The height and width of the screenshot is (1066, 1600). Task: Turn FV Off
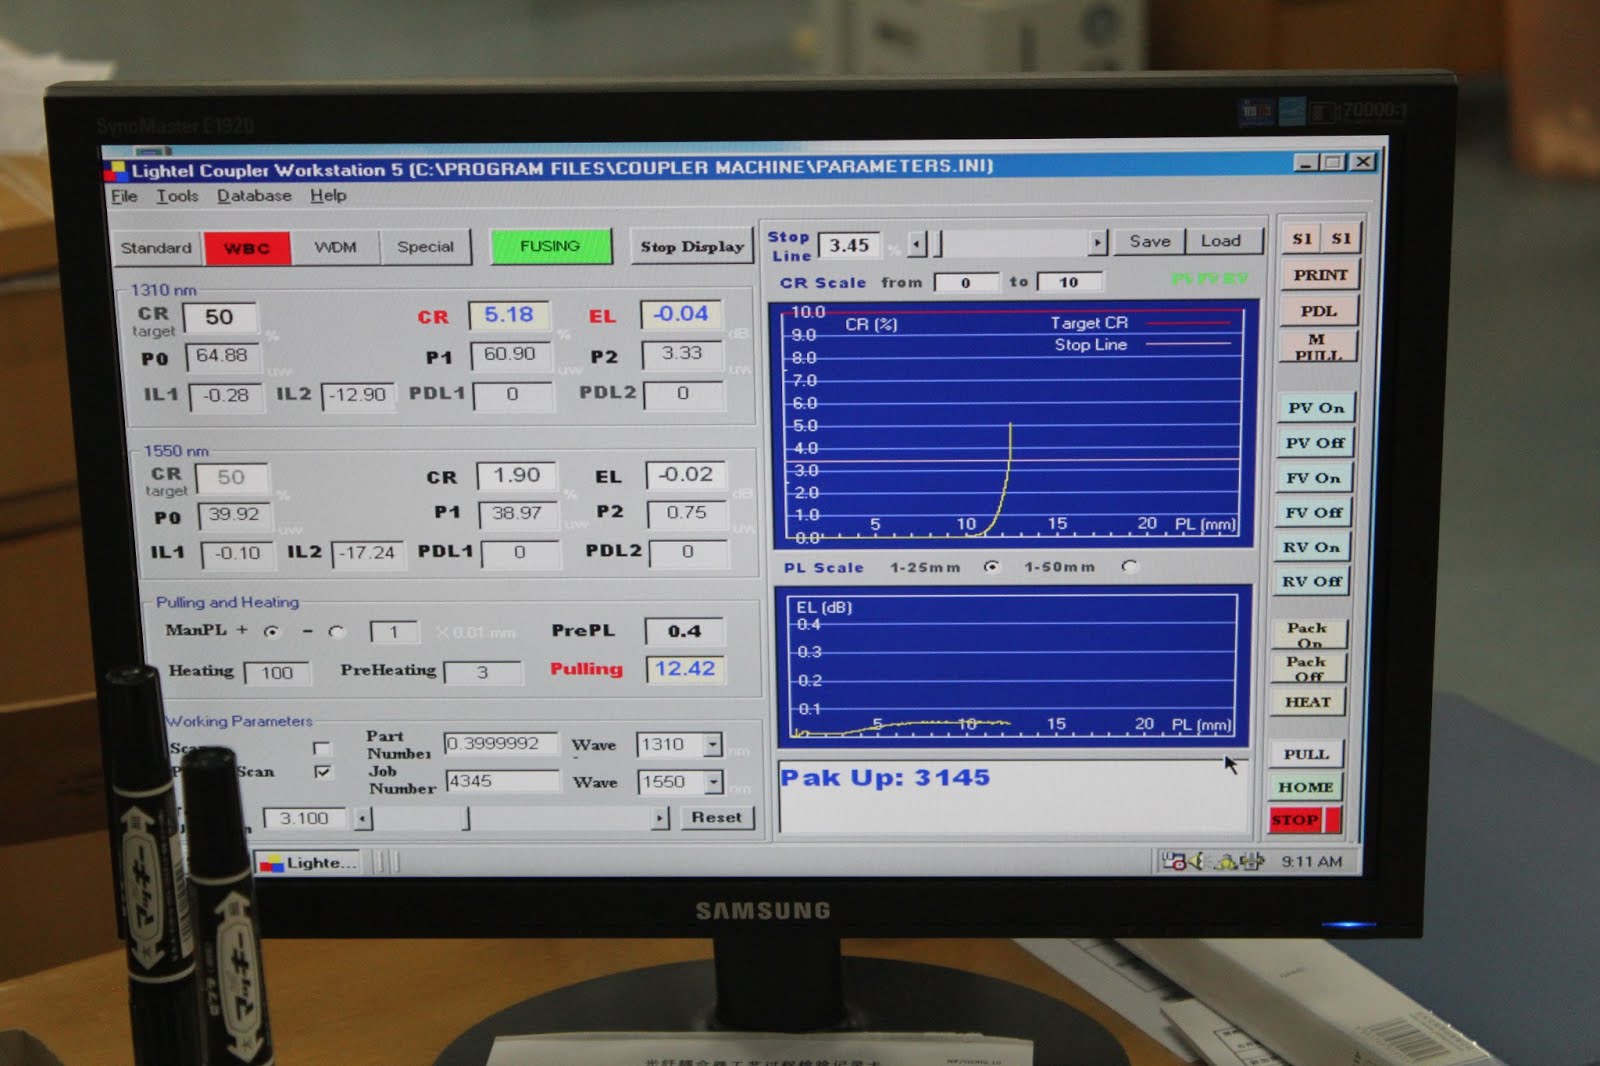(1313, 513)
